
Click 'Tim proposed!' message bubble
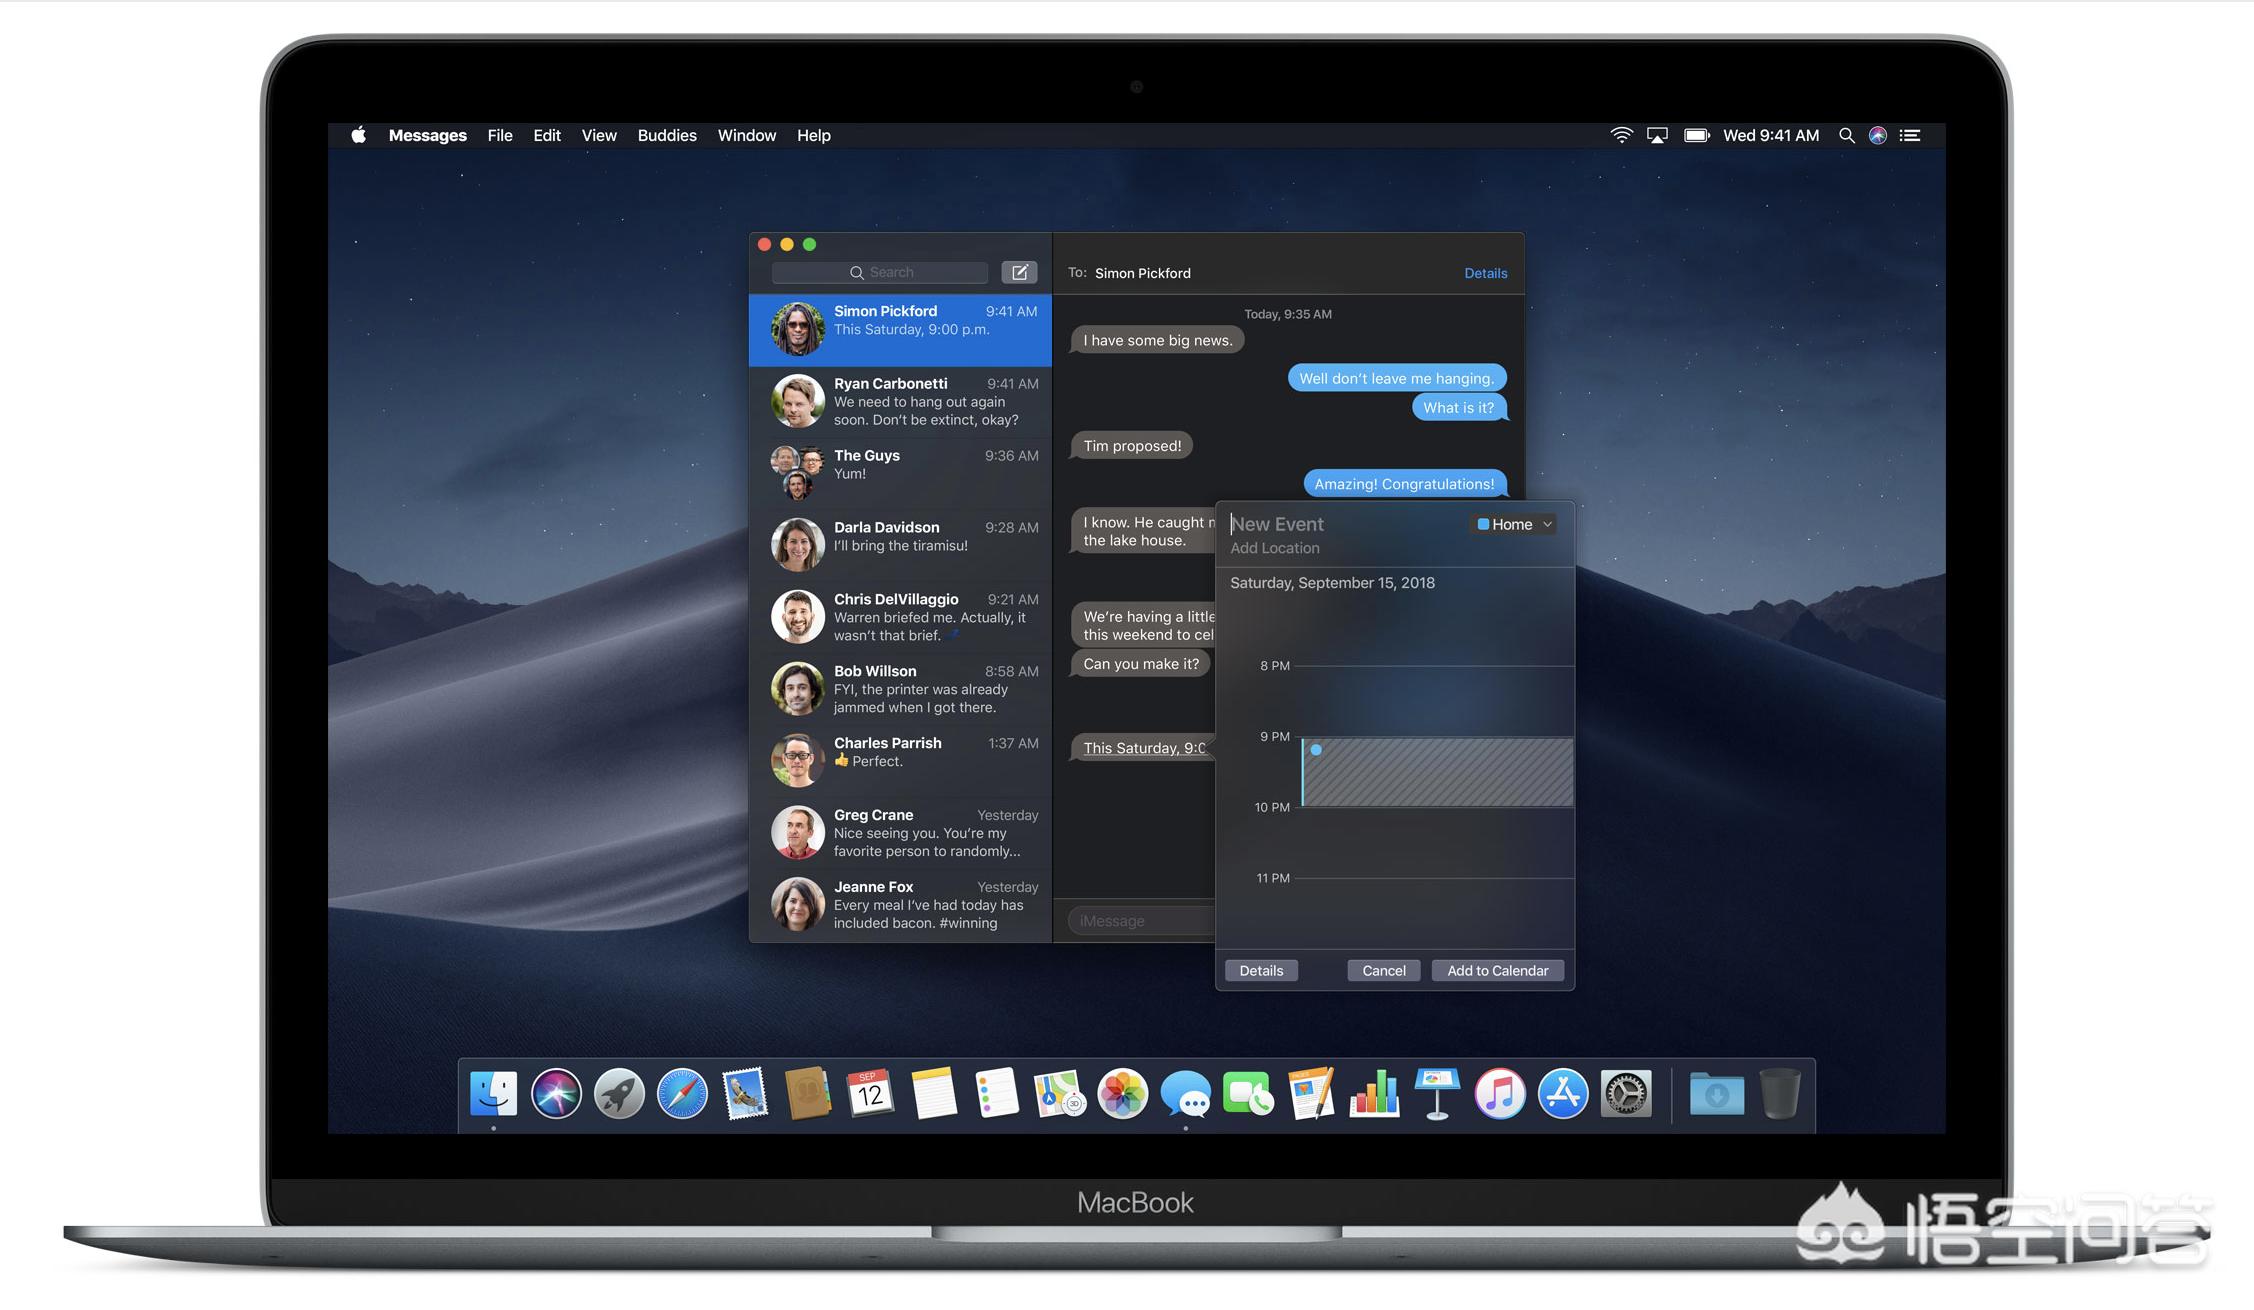point(1132,446)
